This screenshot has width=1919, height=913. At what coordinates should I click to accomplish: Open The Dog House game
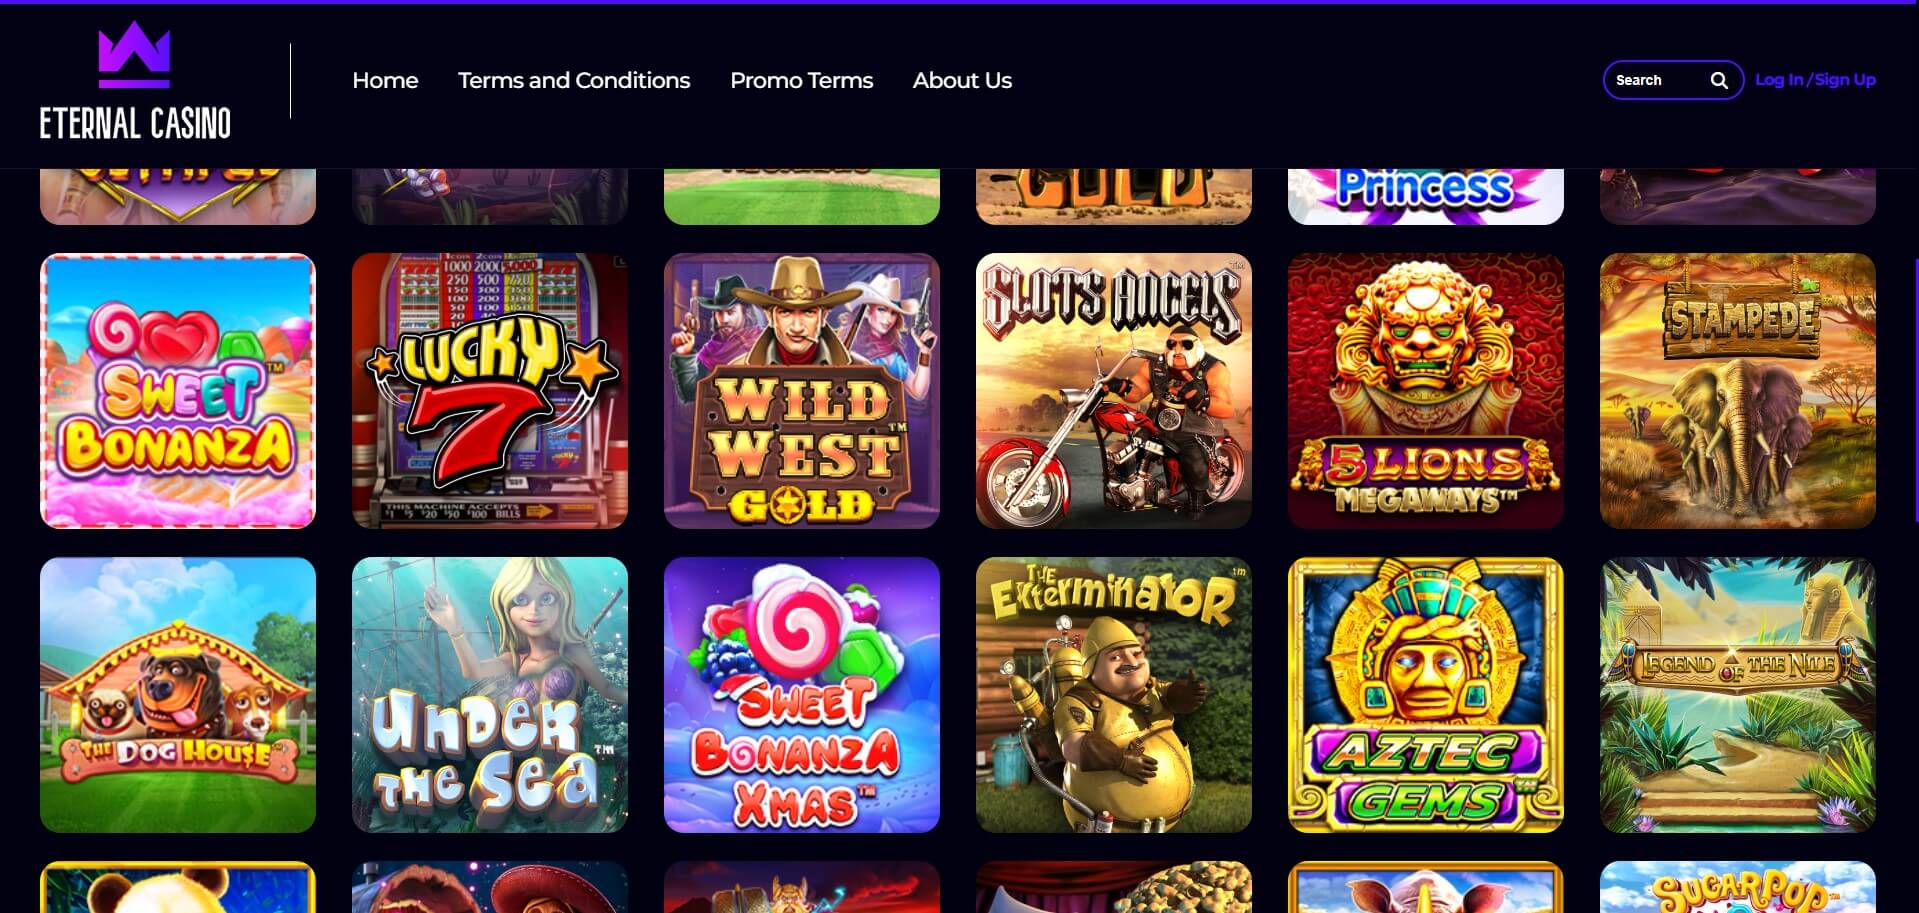coord(178,695)
